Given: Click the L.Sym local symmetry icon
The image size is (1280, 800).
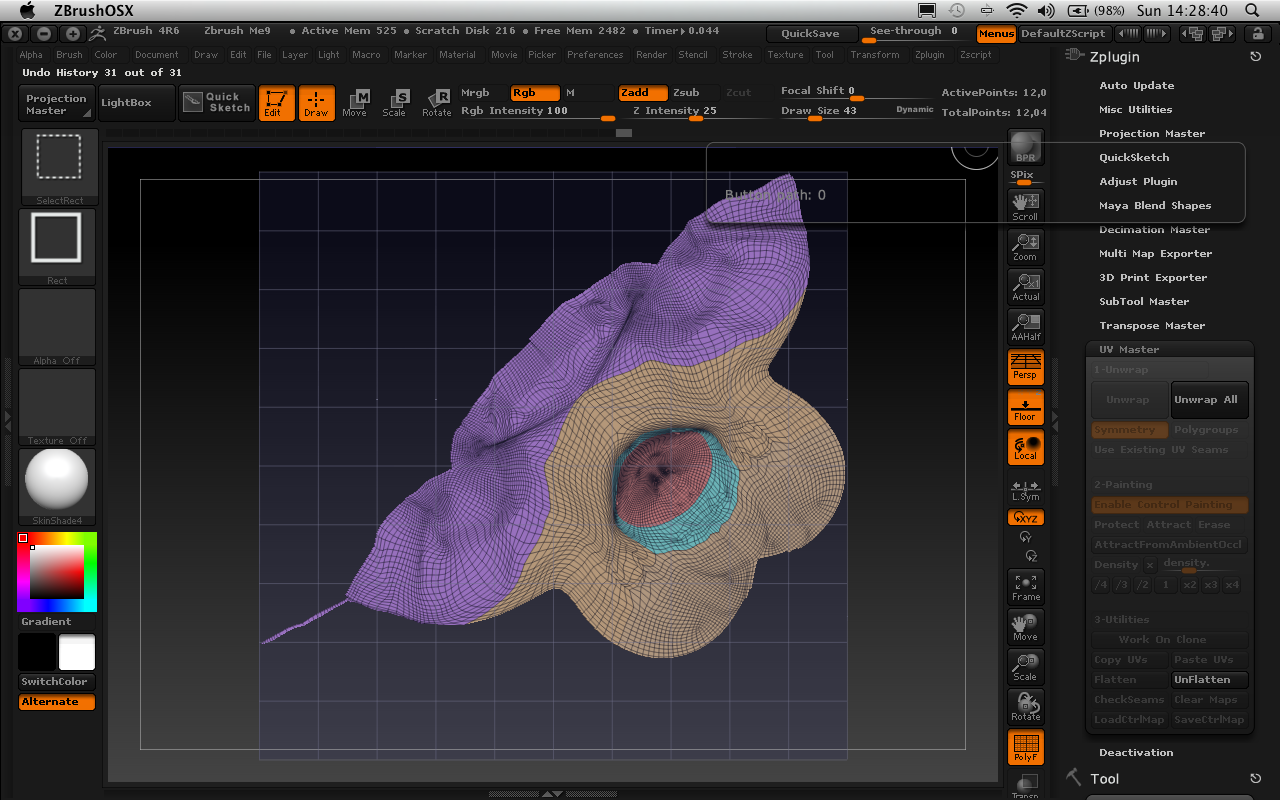Looking at the screenshot, I should pyautogui.click(x=1025, y=490).
